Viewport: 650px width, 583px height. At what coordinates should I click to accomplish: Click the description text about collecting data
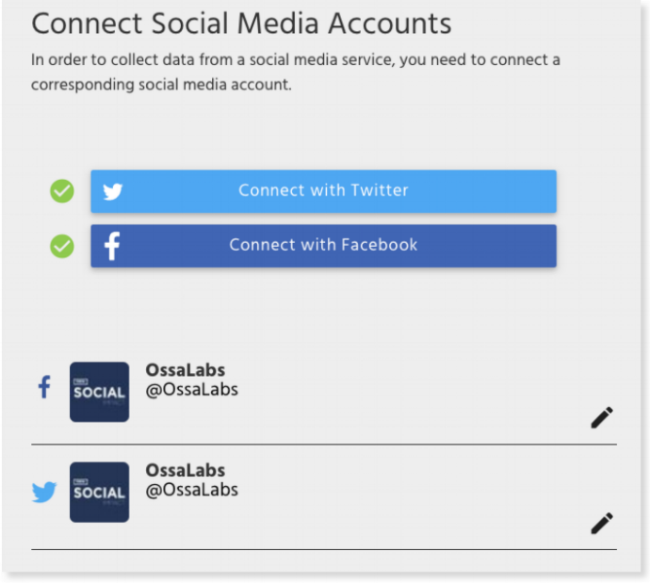point(296,72)
